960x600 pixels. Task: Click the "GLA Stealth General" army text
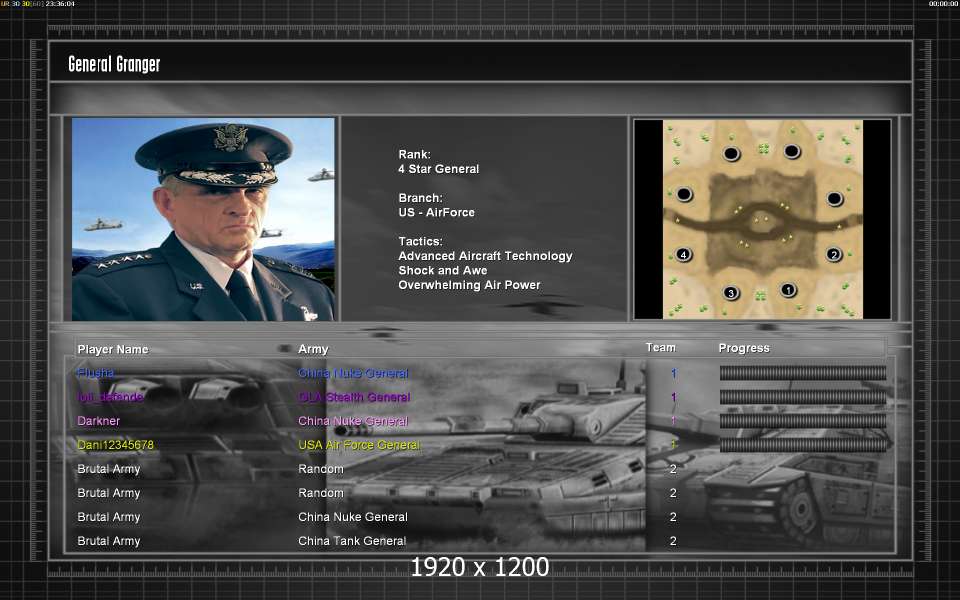pyautogui.click(x=354, y=397)
